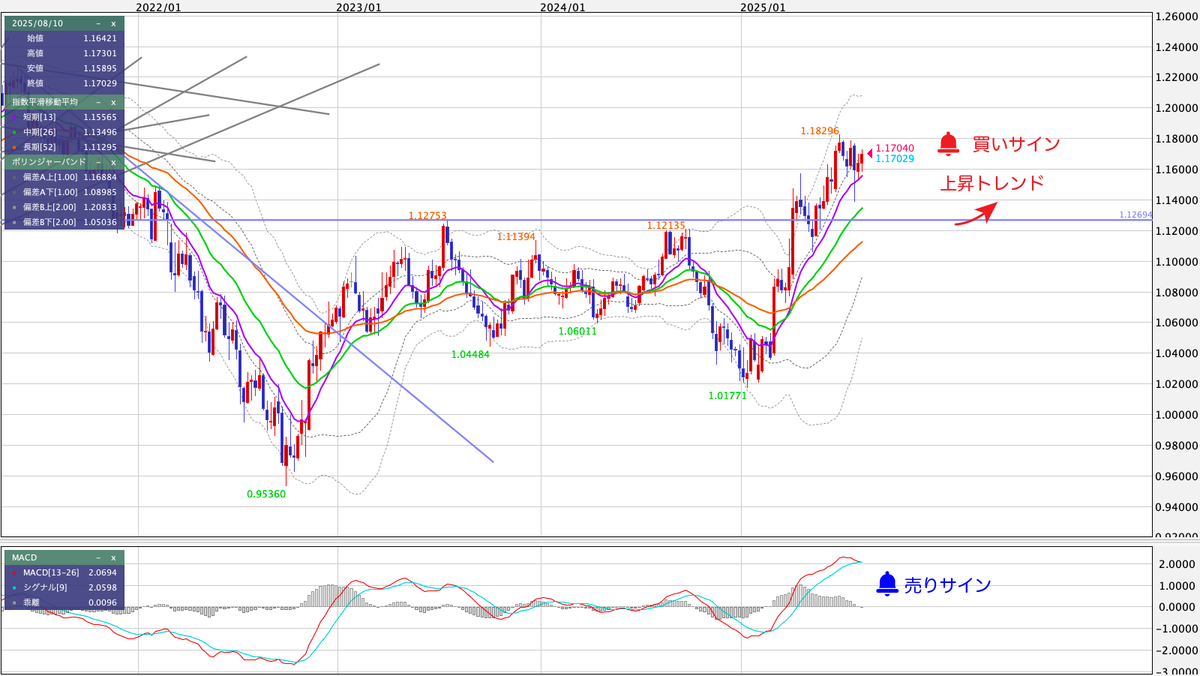Click the 0.95360 low price label
Viewport: 1200px width, 676px height.
266,493
